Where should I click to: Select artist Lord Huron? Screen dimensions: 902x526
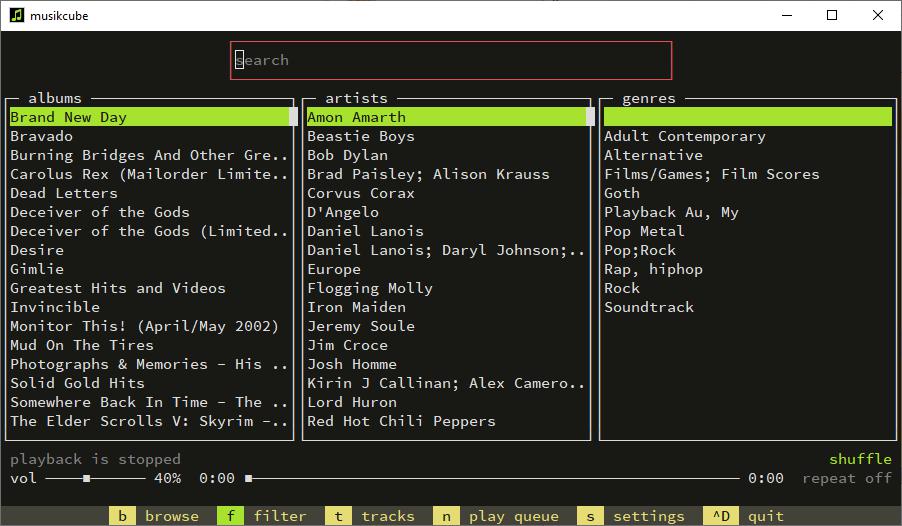(x=446, y=402)
